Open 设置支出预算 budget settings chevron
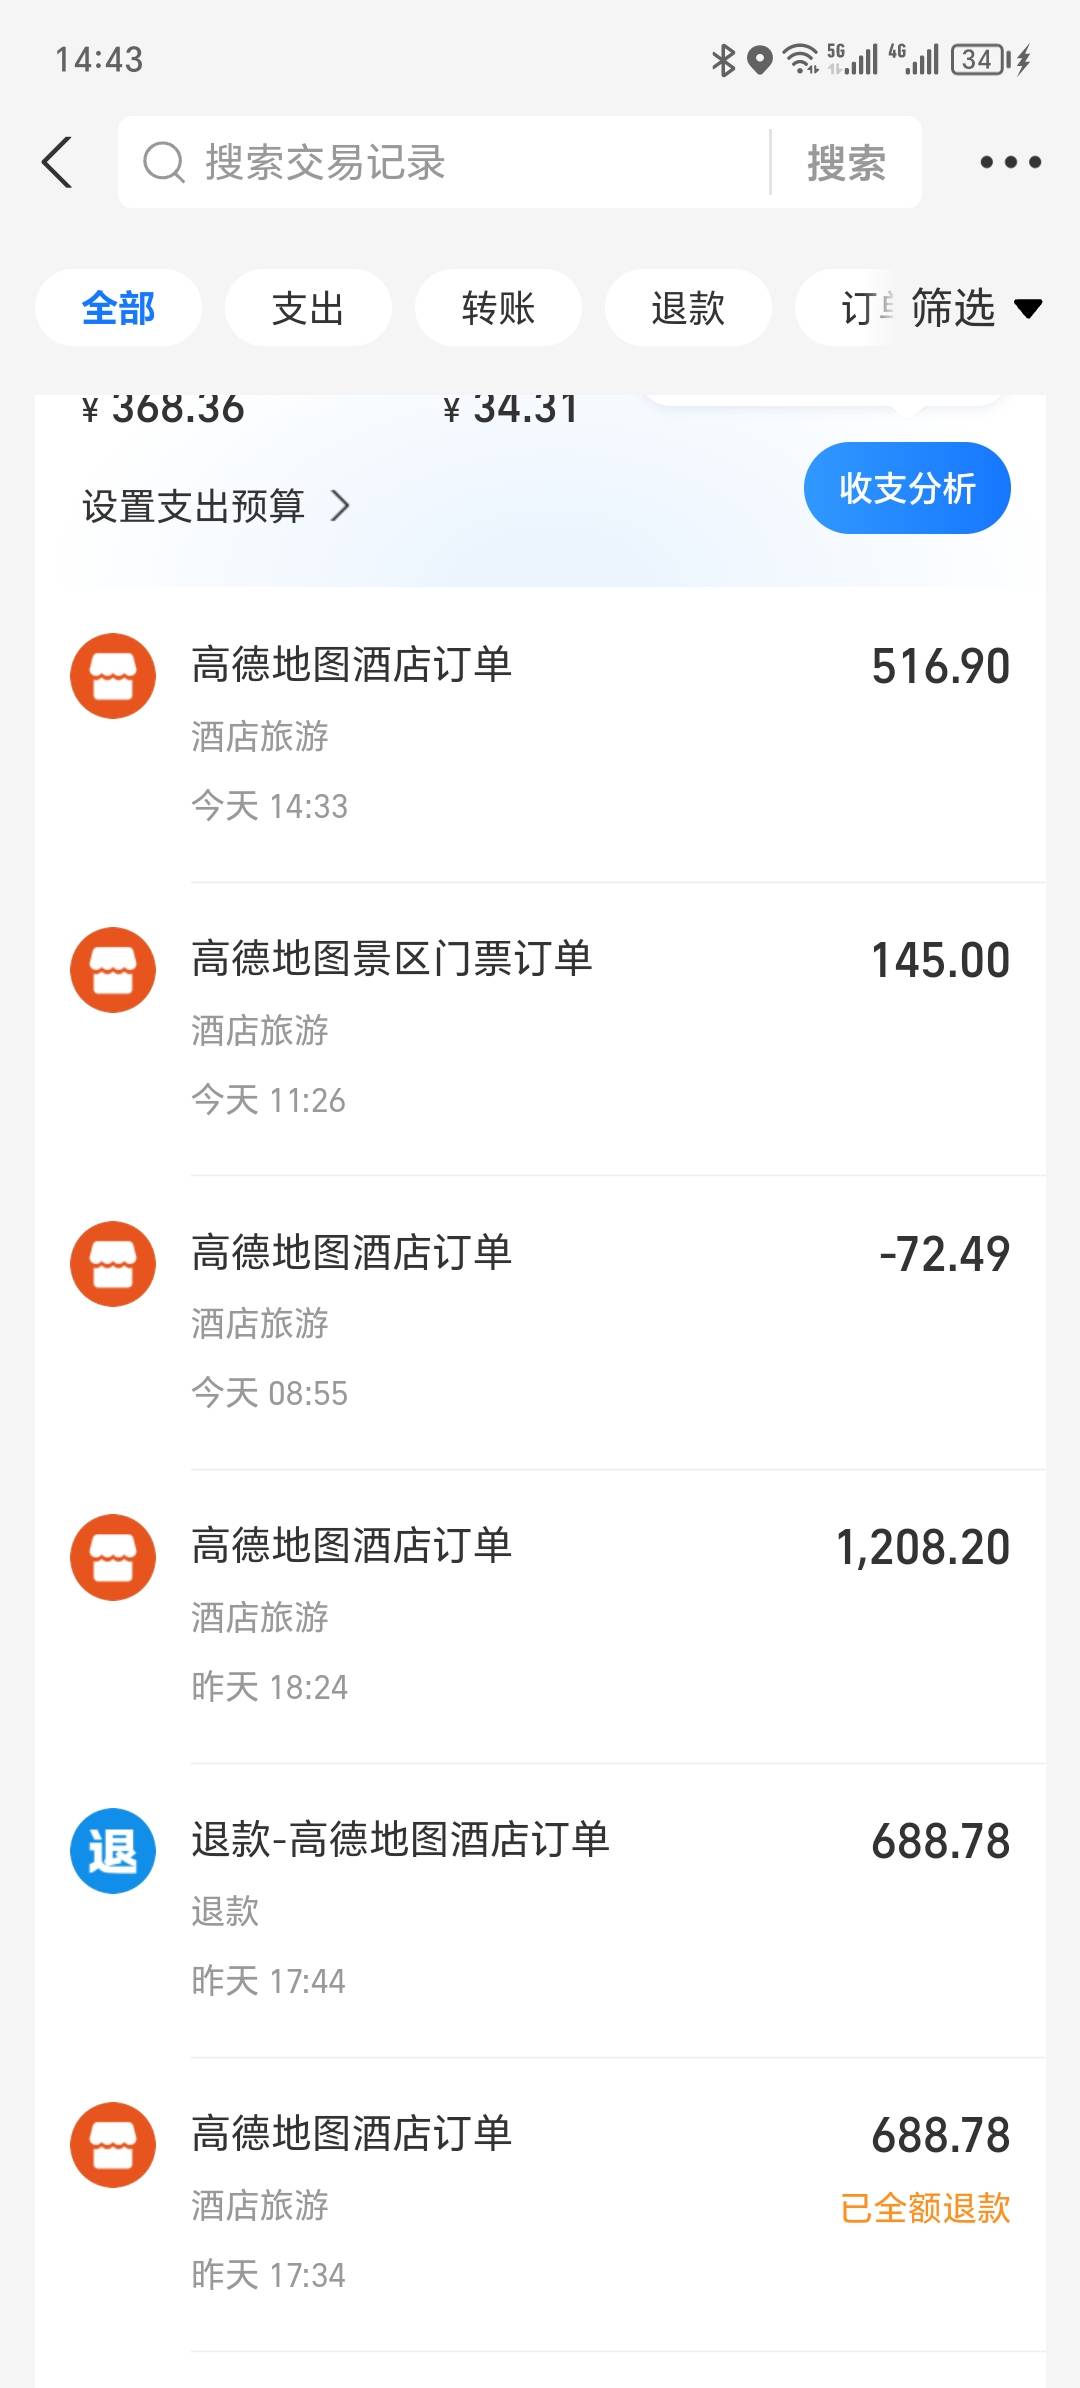 [340, 506]
